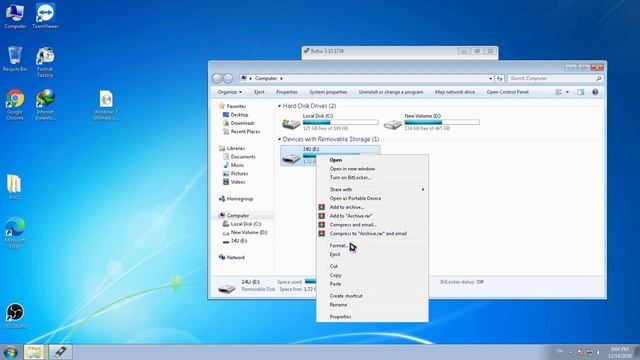This screenshot has height=360, width=640.
Task: Choose Eject in the context menu
Action: 372,254
